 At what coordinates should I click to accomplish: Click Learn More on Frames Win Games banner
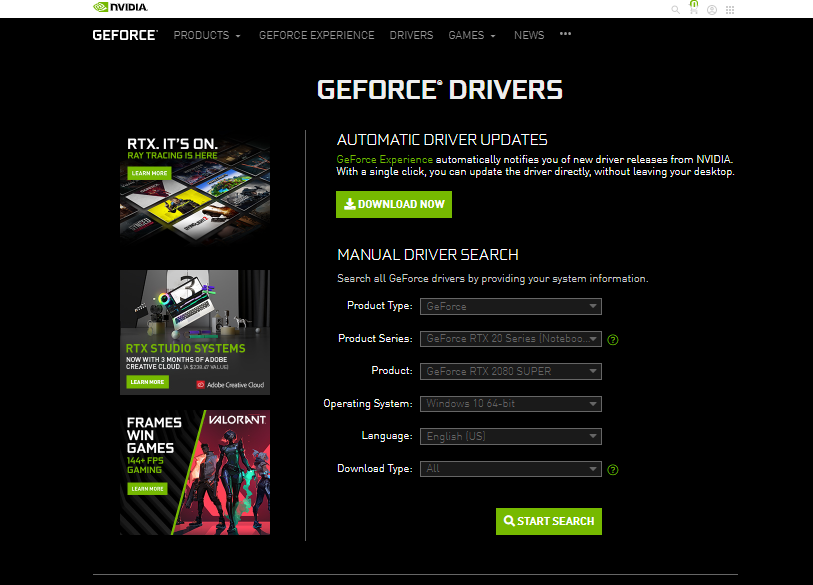tap(147, 489)
